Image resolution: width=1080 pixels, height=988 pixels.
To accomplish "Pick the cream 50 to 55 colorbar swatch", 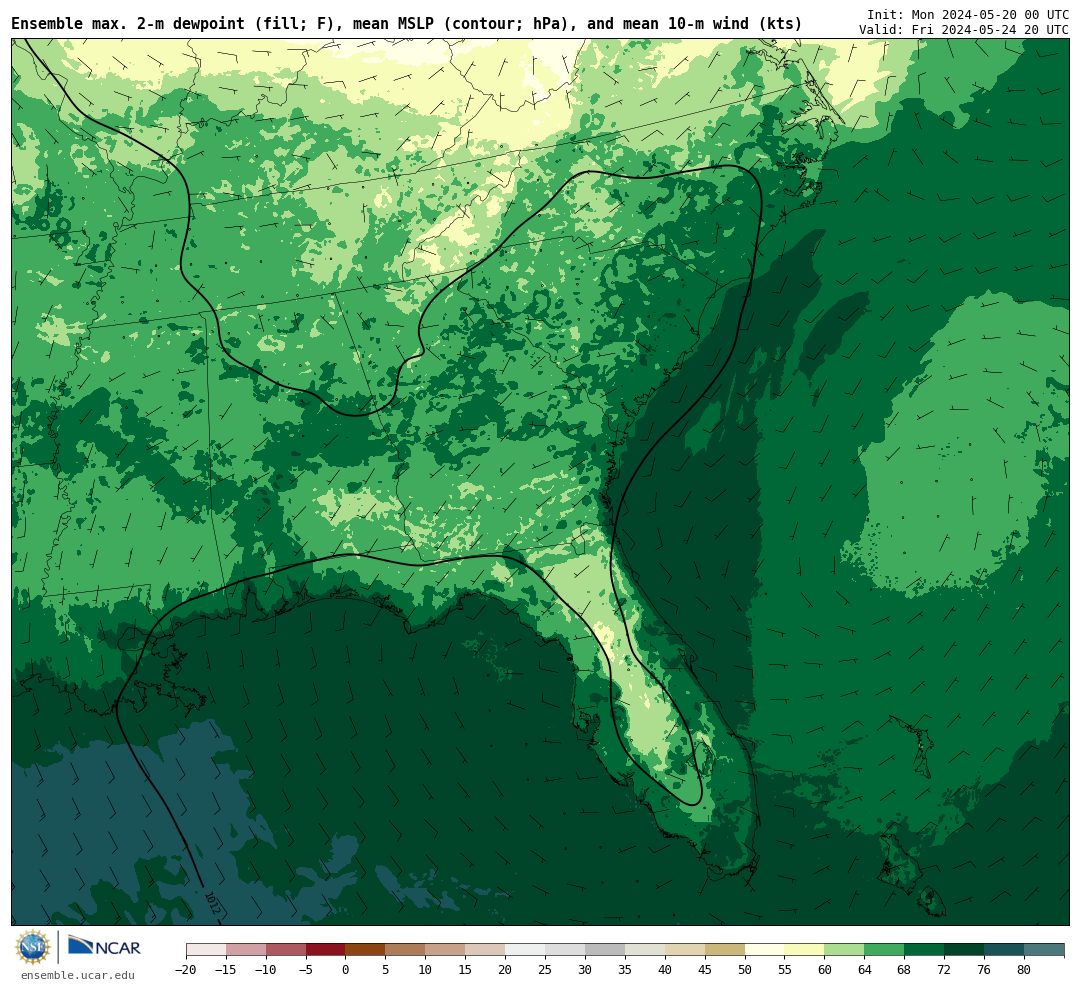I will click(x=765, y=950).
